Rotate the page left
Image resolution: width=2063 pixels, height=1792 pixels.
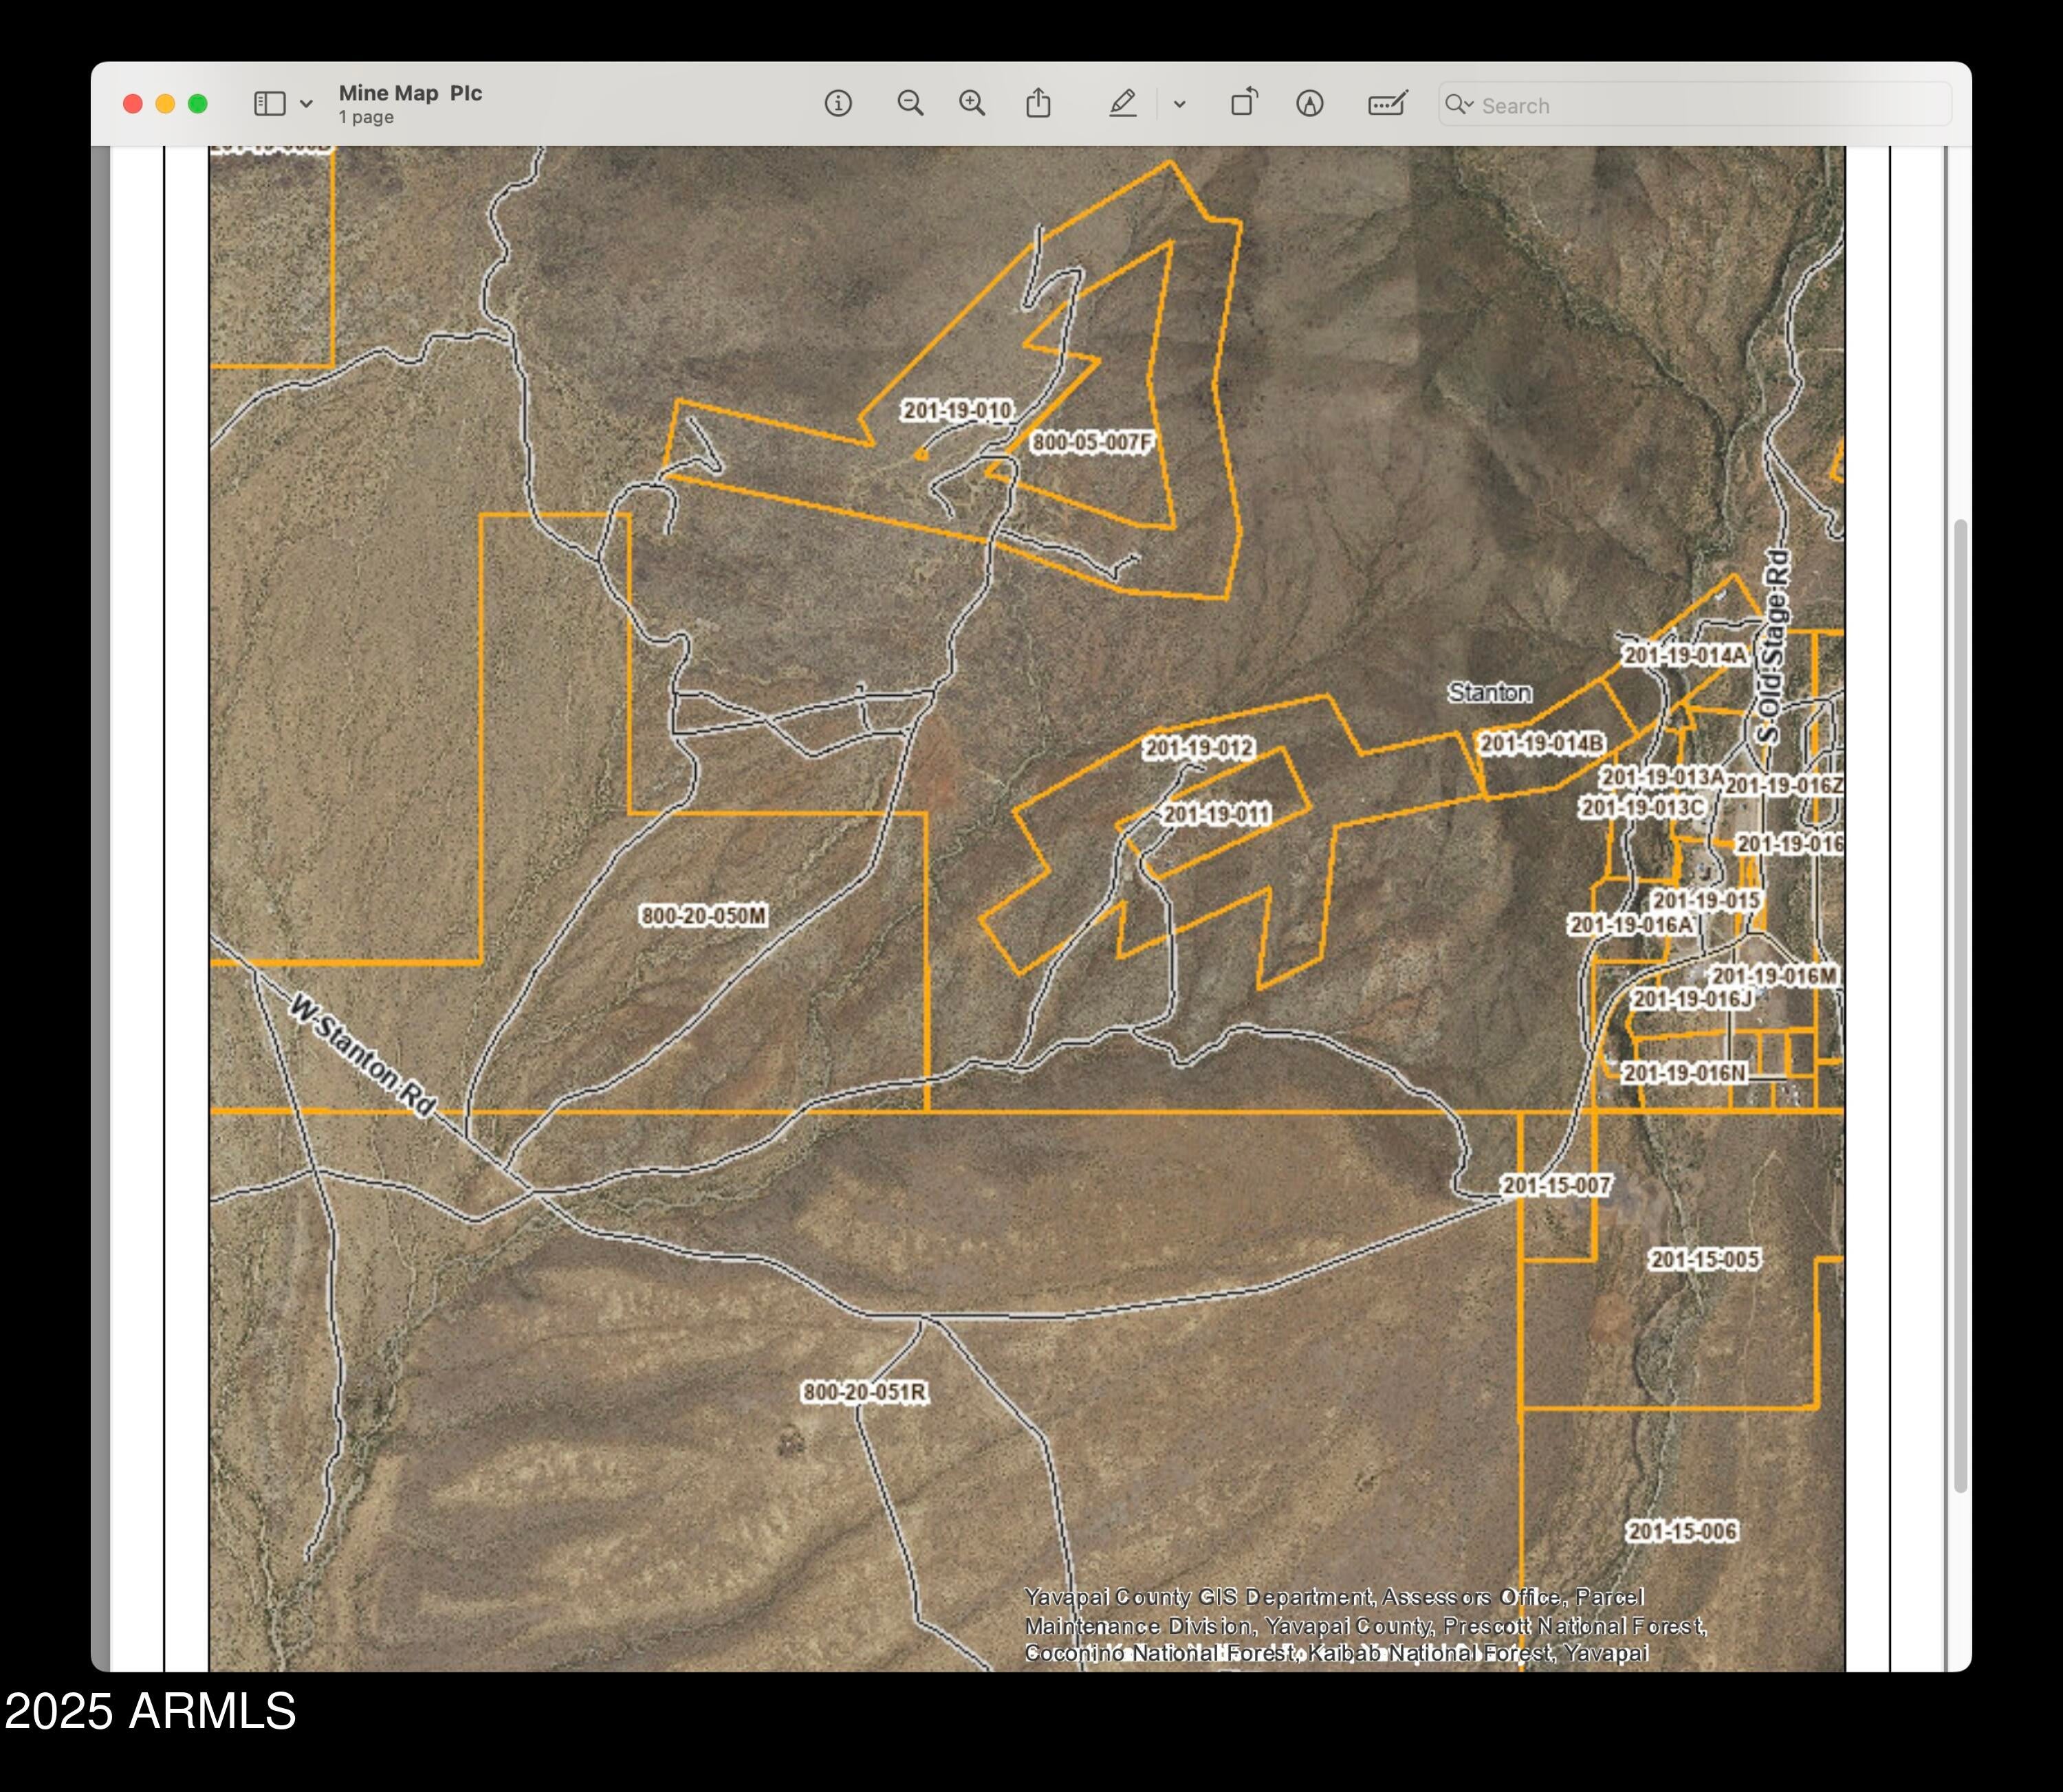pos(1243,103)
